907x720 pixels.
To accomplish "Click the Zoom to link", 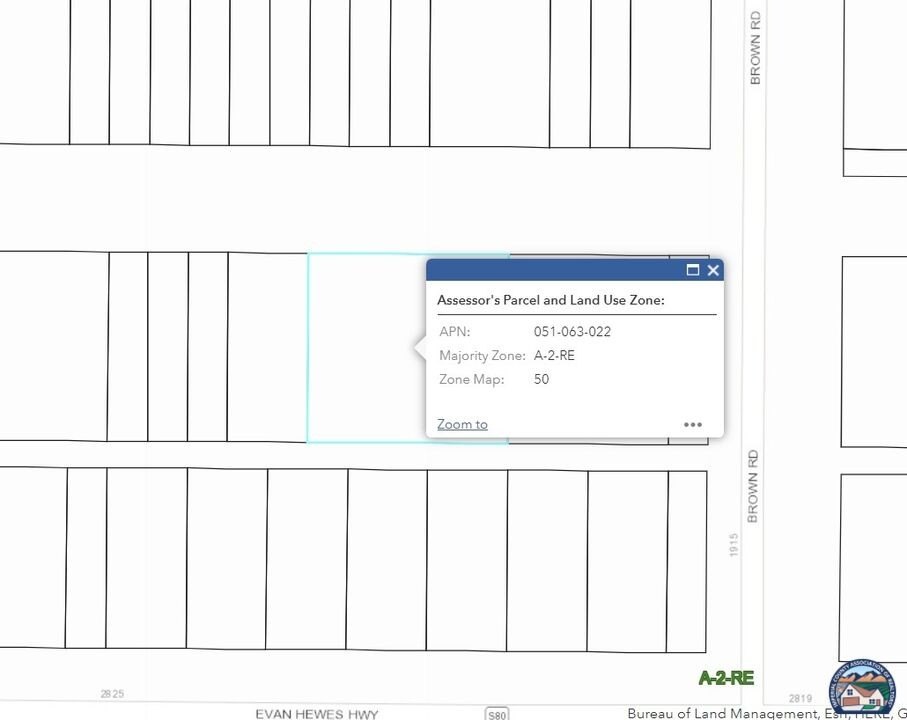I will click(x=462, y=424).
